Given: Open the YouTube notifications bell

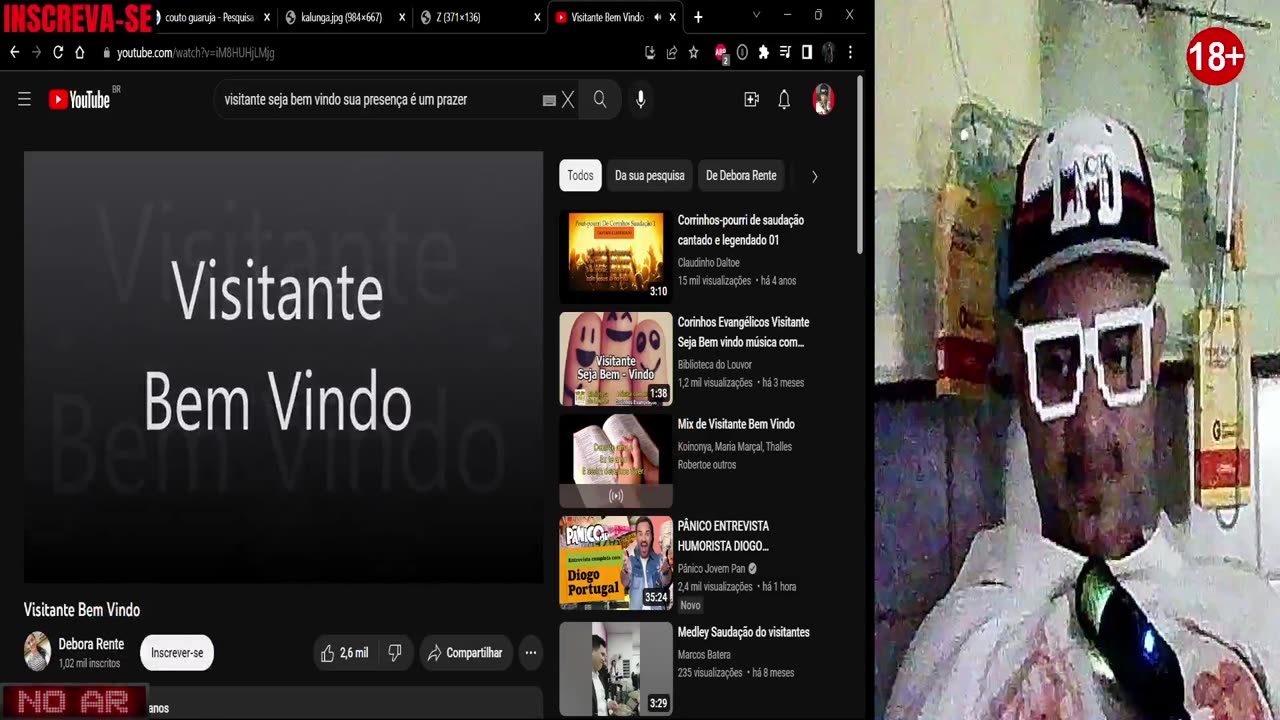Looking at the screenshot, I should 784,99.
